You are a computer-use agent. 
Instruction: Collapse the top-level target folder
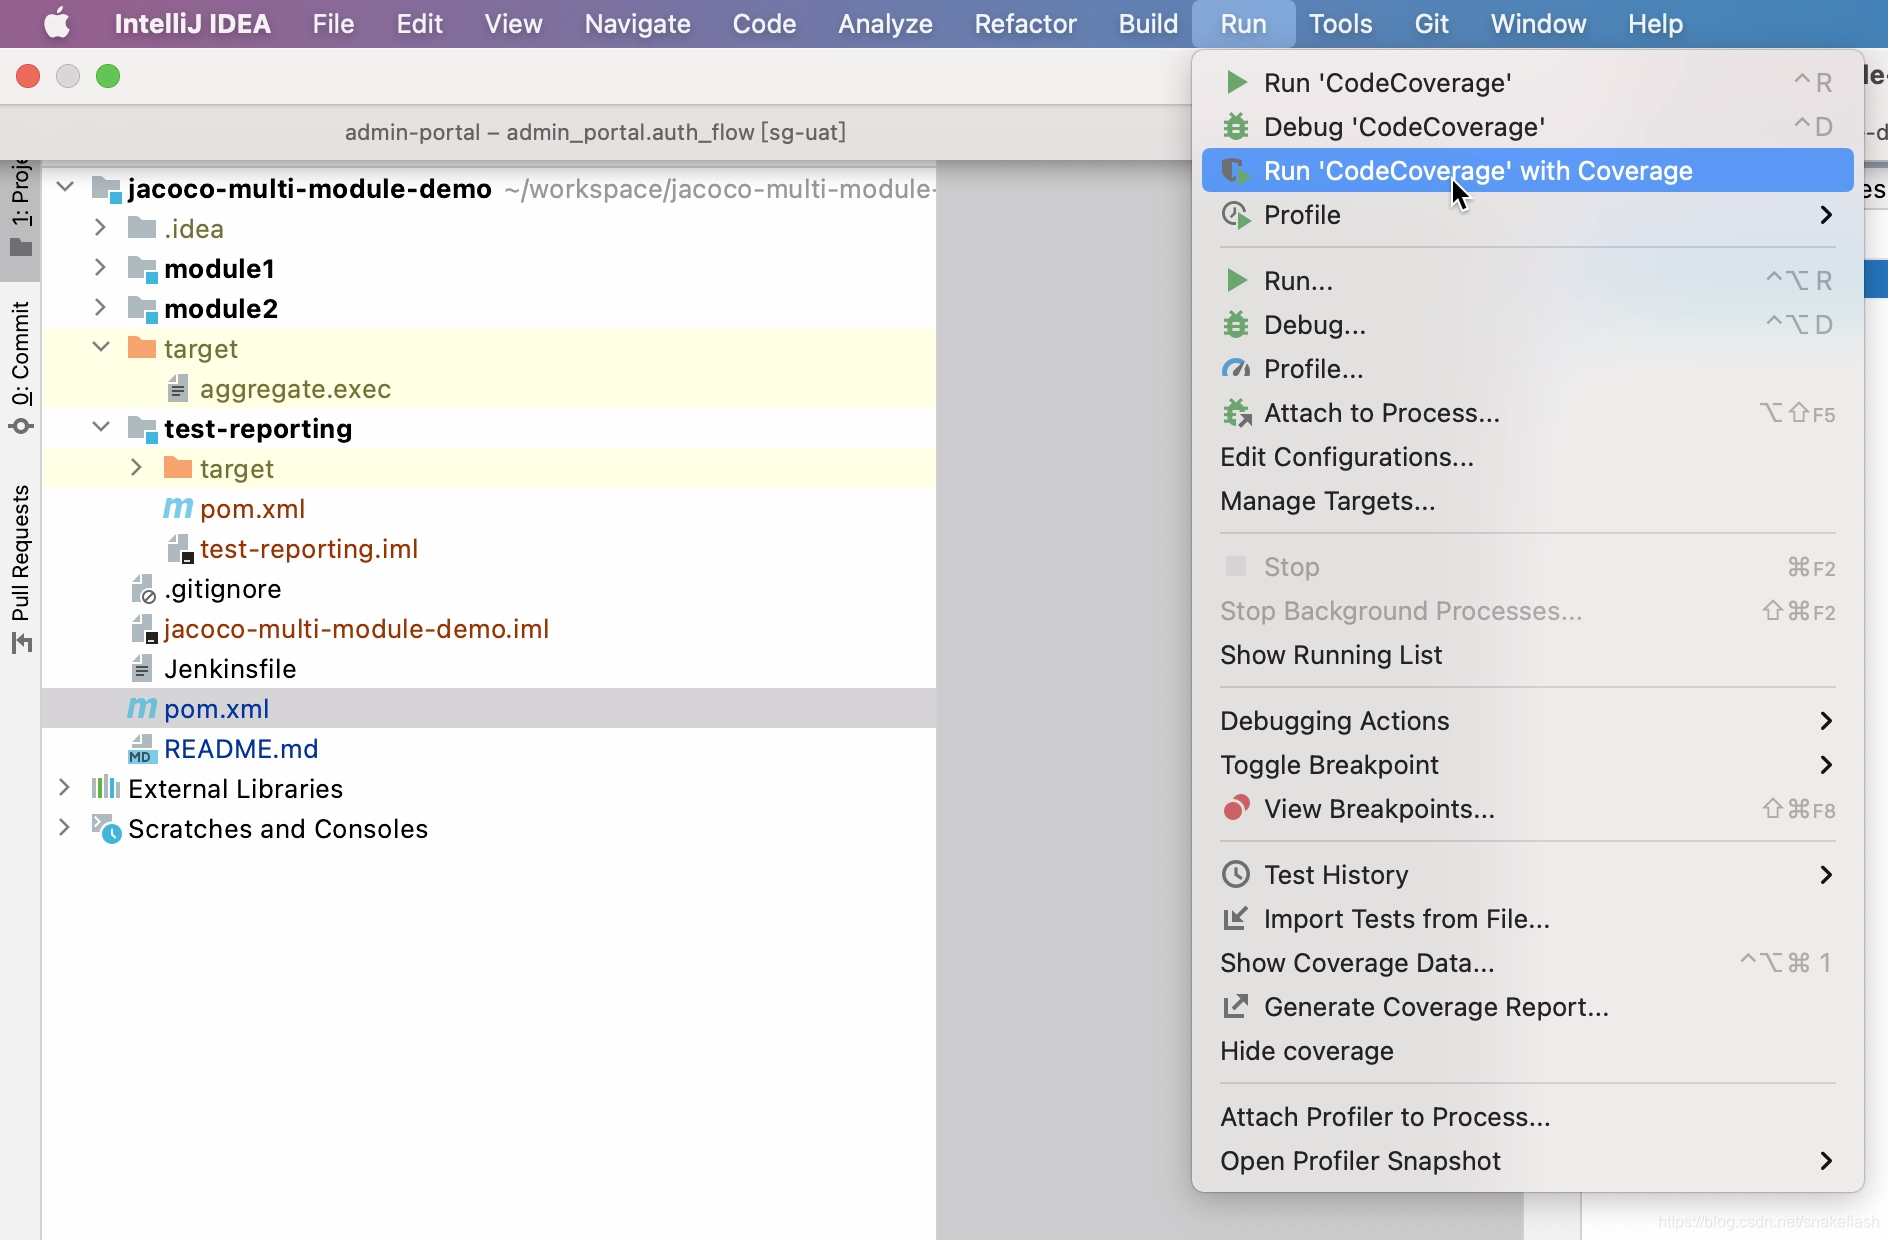(x=101, y=347)
